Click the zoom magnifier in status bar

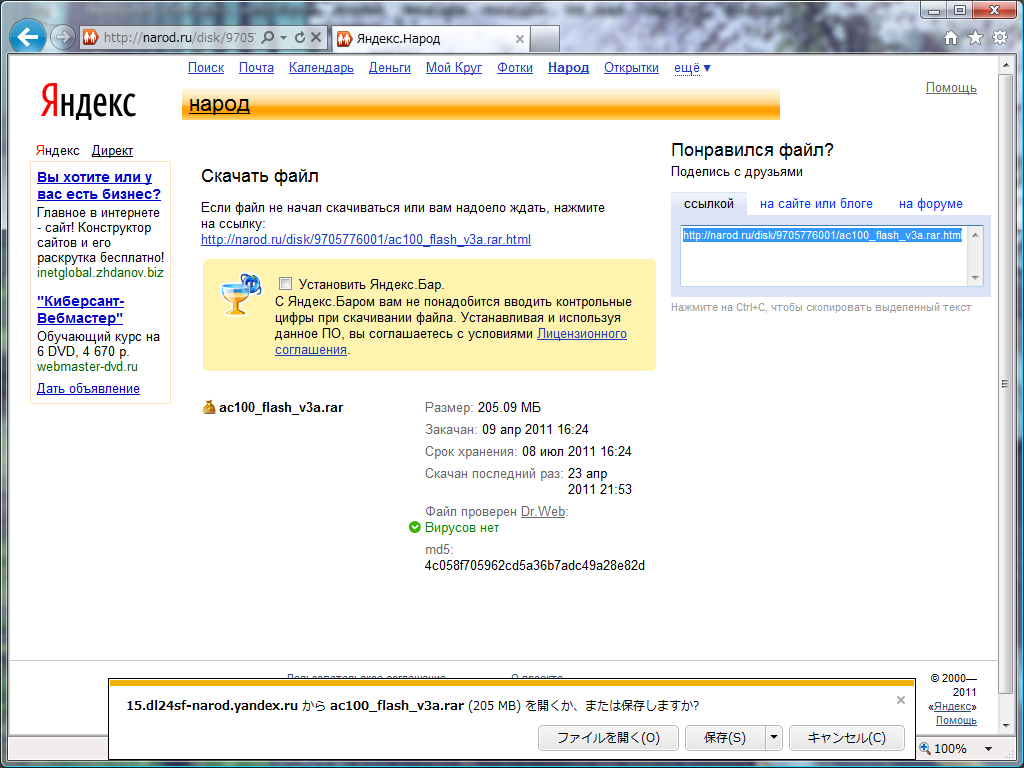click(x=925, y=748)
